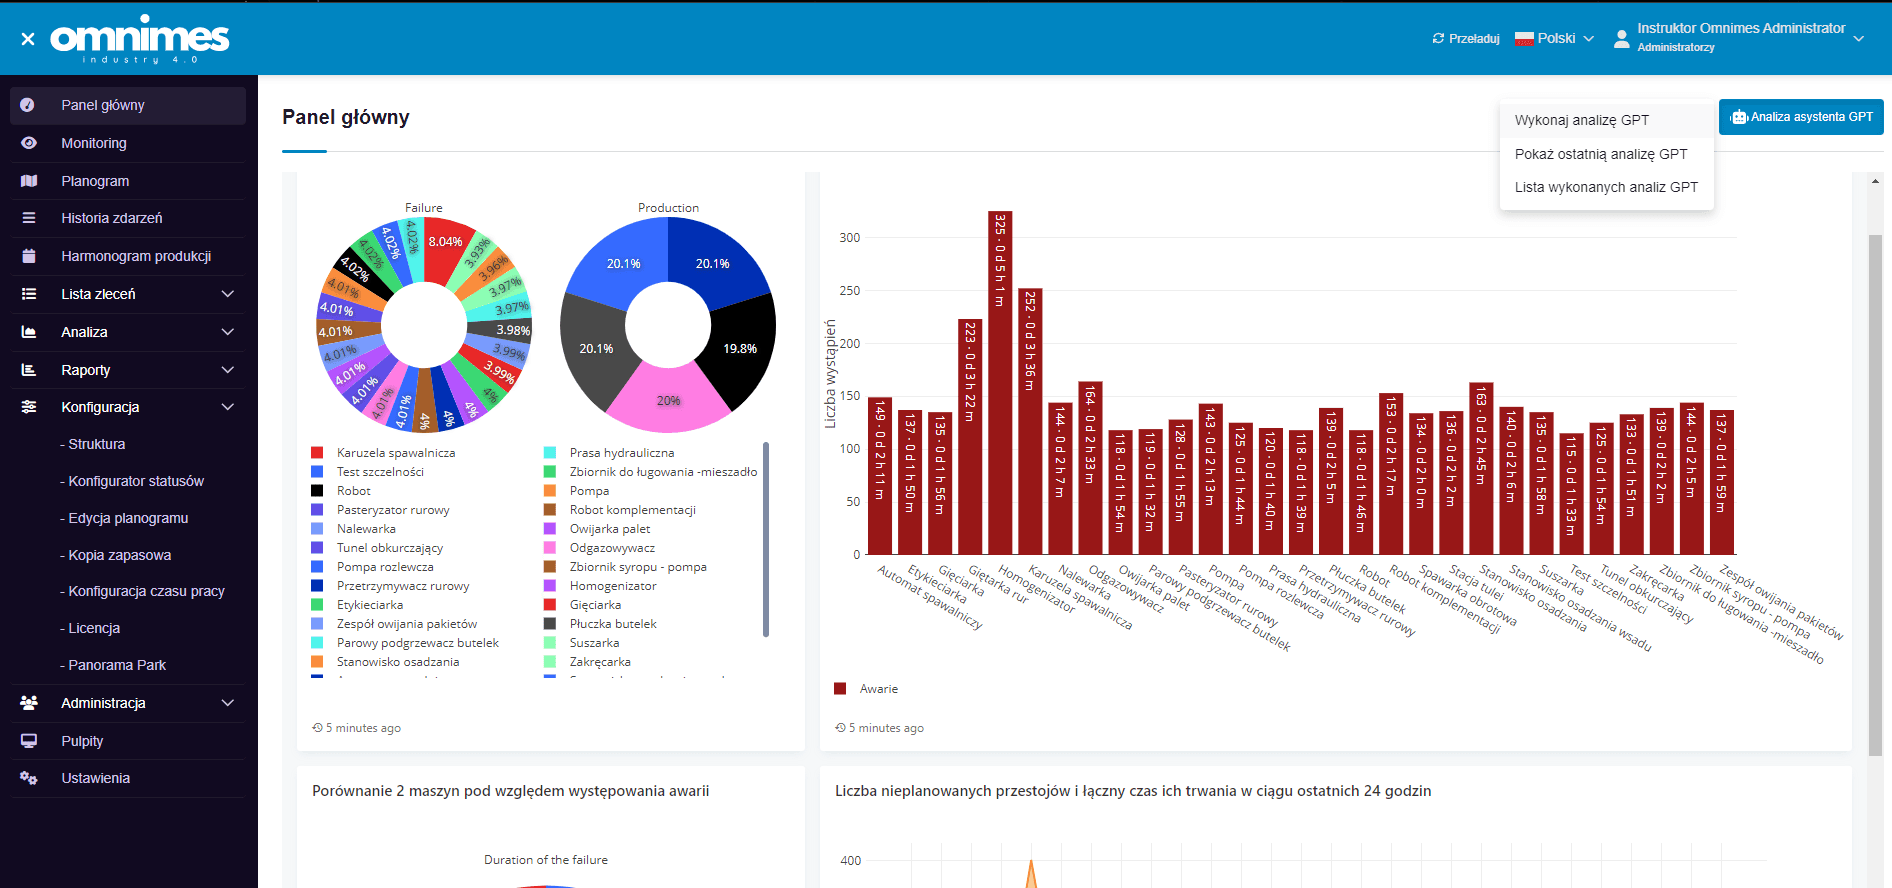Toggle Prasa hydrauliczna legend cyan swatch
Viewport: 1892px width, 888px height.
coord(550,453)
